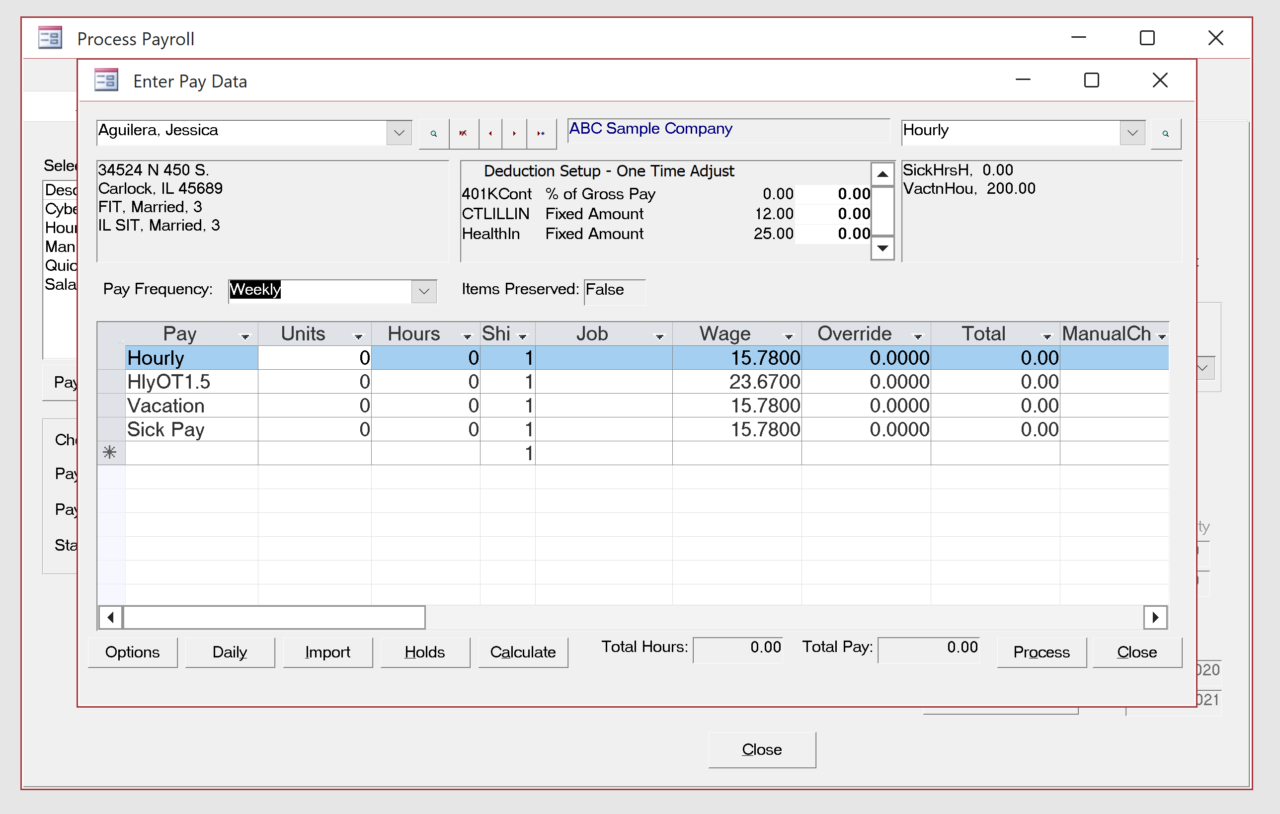Screen dimensions: 1280x814
Task: Open the employee name dropdown
Action: click(x=399, y=131)
